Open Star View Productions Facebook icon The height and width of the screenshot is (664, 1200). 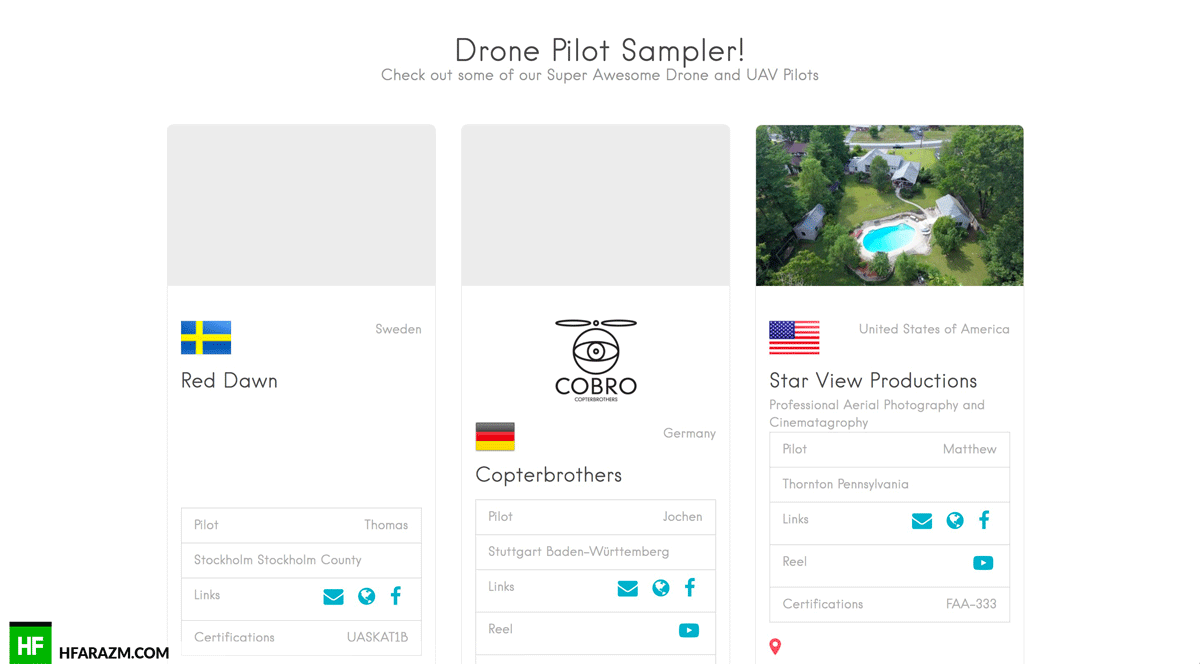pos(984,520)
